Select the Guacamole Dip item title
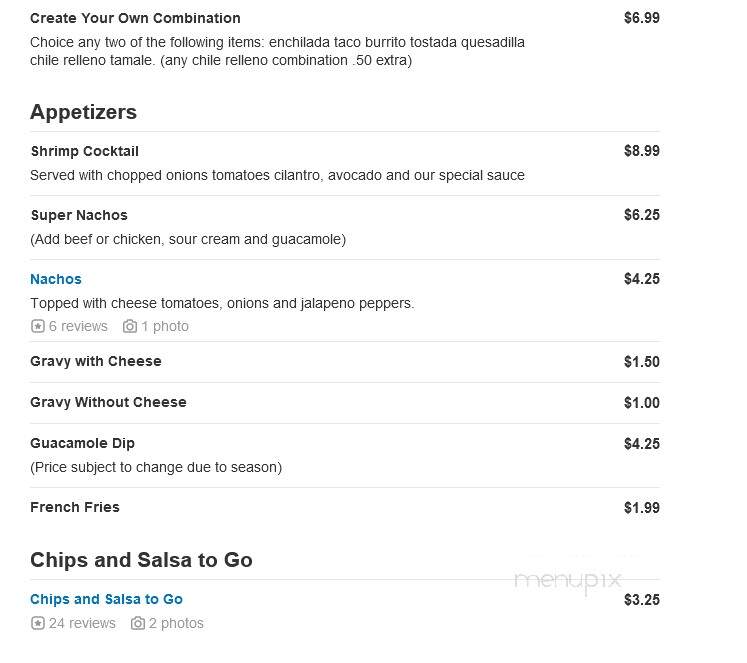The height and width of the screenshot is (663, 747). 82,443
